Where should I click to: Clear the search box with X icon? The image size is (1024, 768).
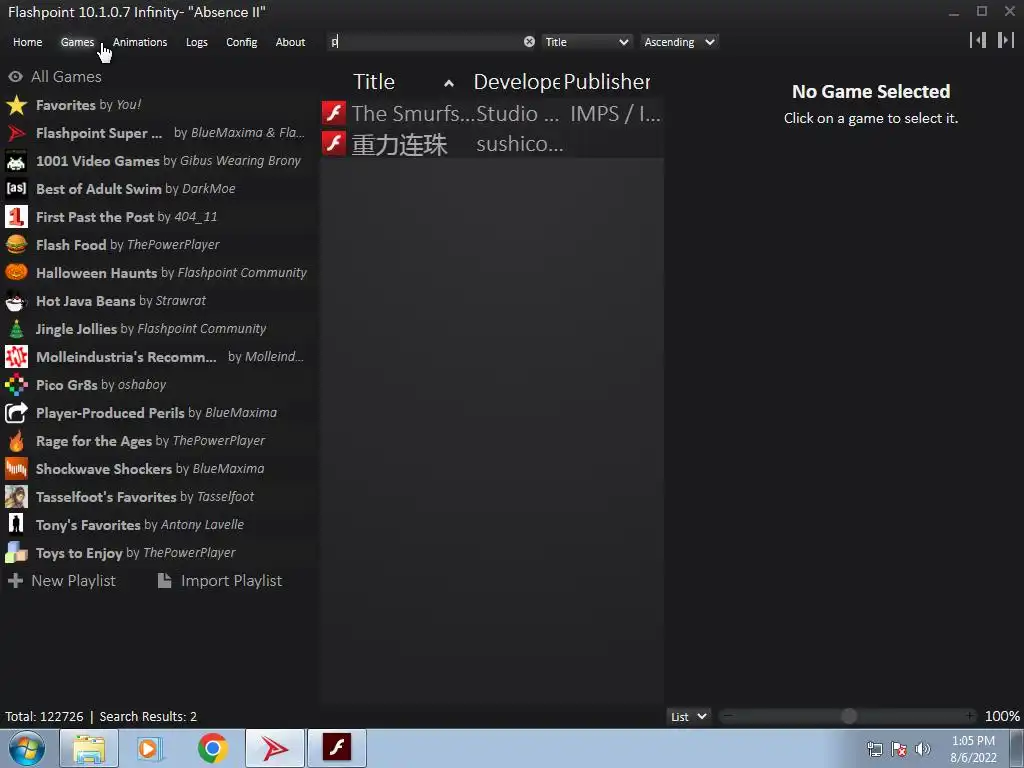tap(529, 42)
